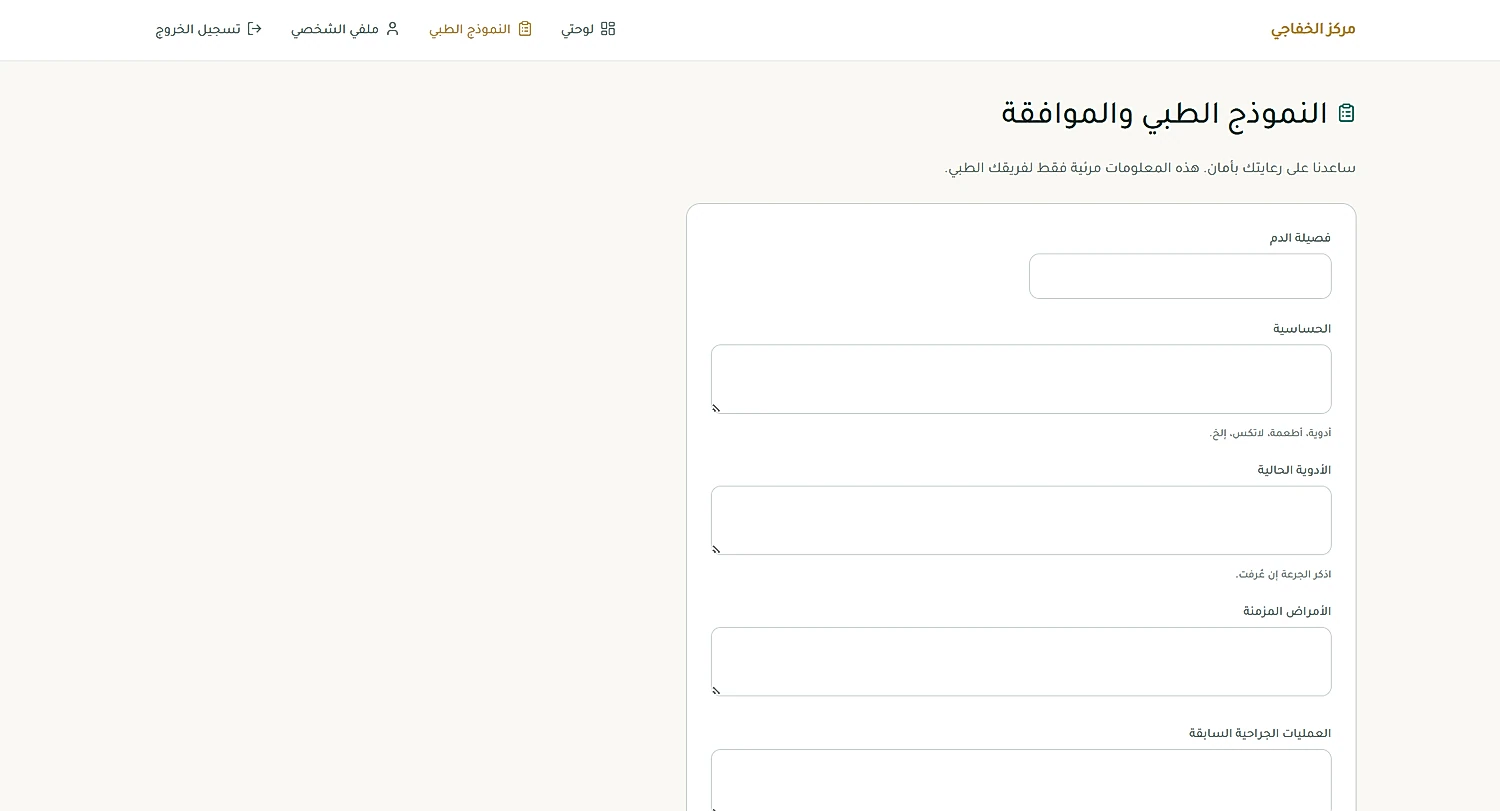Click the فصيلة الدم field label
This screenshot has width=1500, height=811.
[1300, 238]
